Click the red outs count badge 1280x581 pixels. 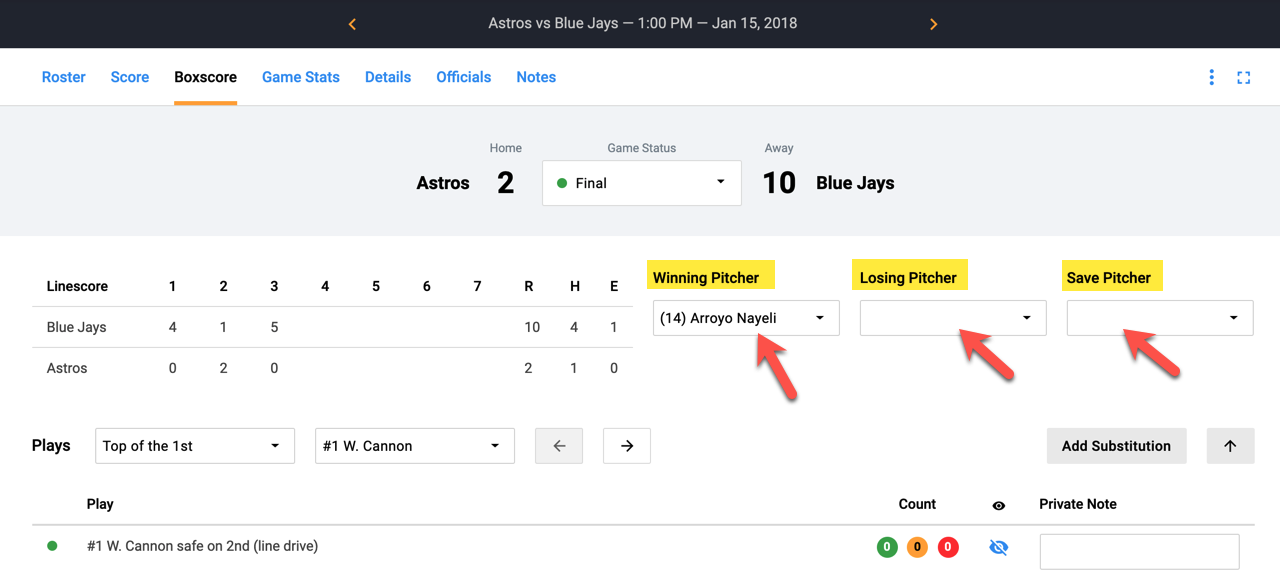pyautogui.click(x=947, y=547)
